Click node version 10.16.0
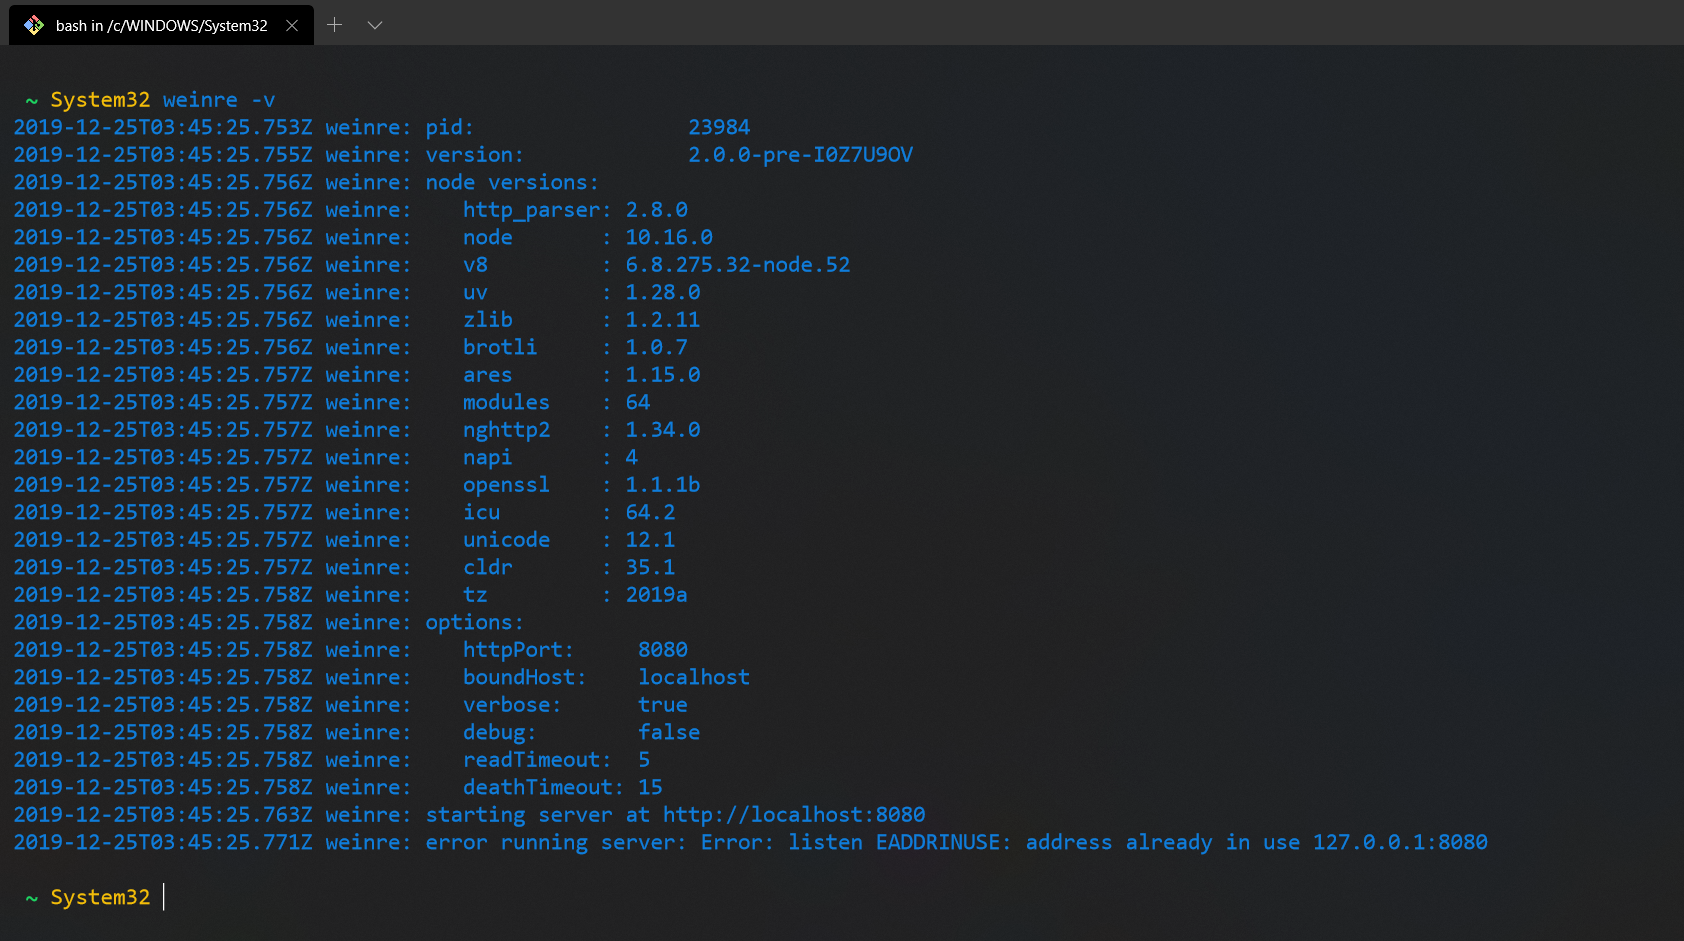 click(669, 237)
